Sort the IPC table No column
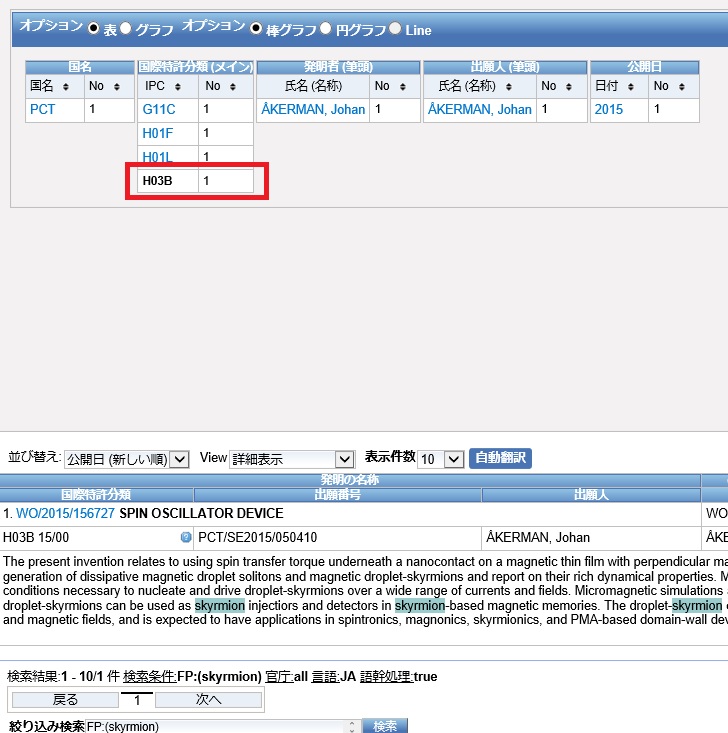This screenshot has width=728, height=733. (233, 86)
